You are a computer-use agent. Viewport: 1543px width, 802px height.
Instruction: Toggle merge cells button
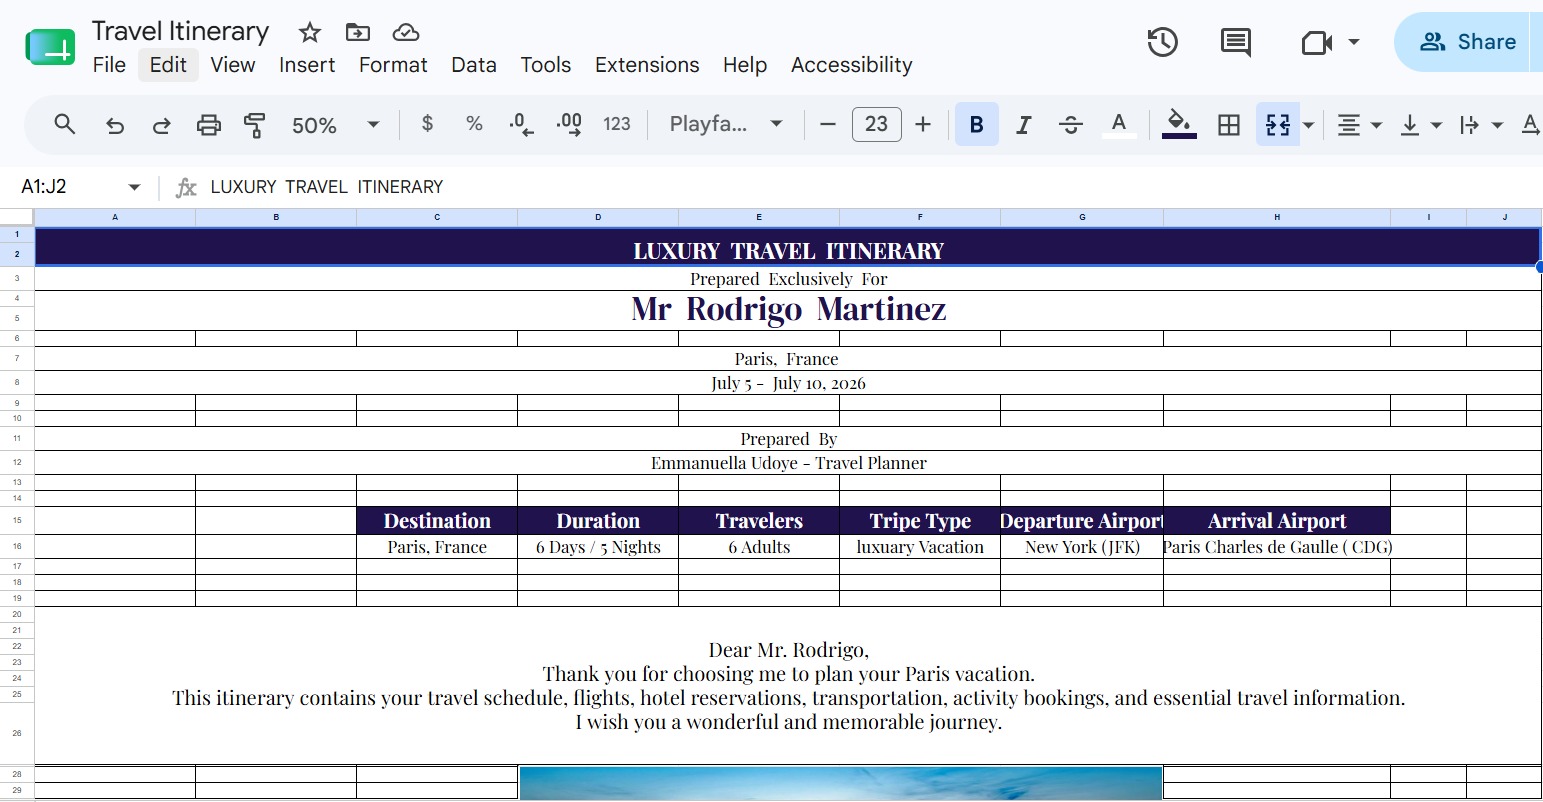tap(1278, 124)
